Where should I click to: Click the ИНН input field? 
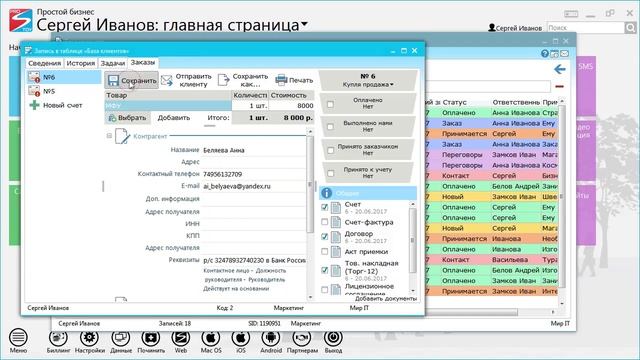click(x=254, y=224)
